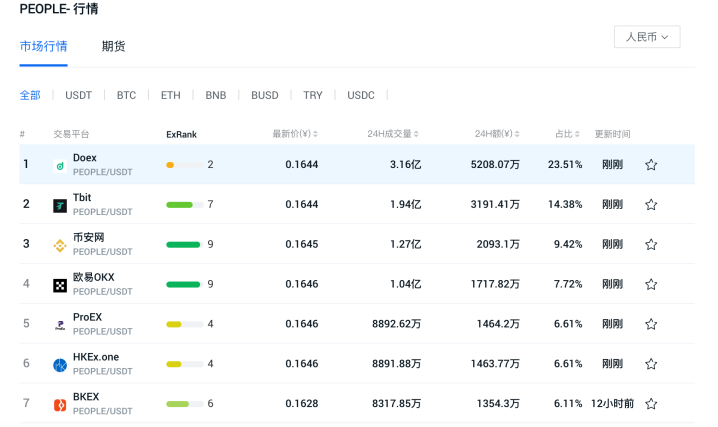This screenshot has width=718, height=427.
Task: Click the 更新时间 column header
Action: [x=612, y=134]
